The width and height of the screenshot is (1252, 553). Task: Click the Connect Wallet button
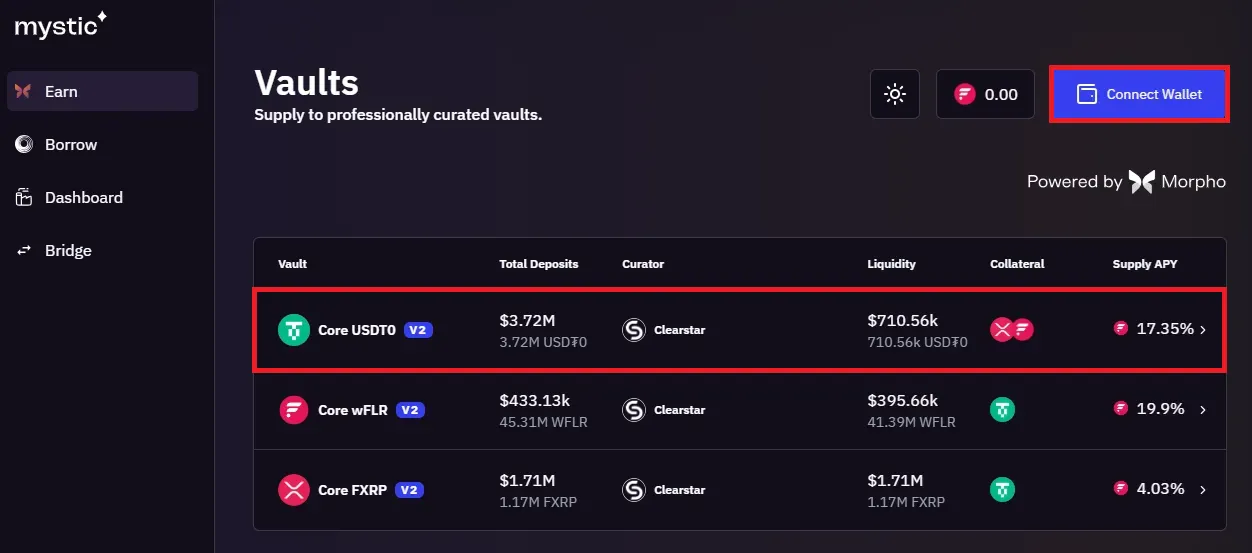[1139, 94]
